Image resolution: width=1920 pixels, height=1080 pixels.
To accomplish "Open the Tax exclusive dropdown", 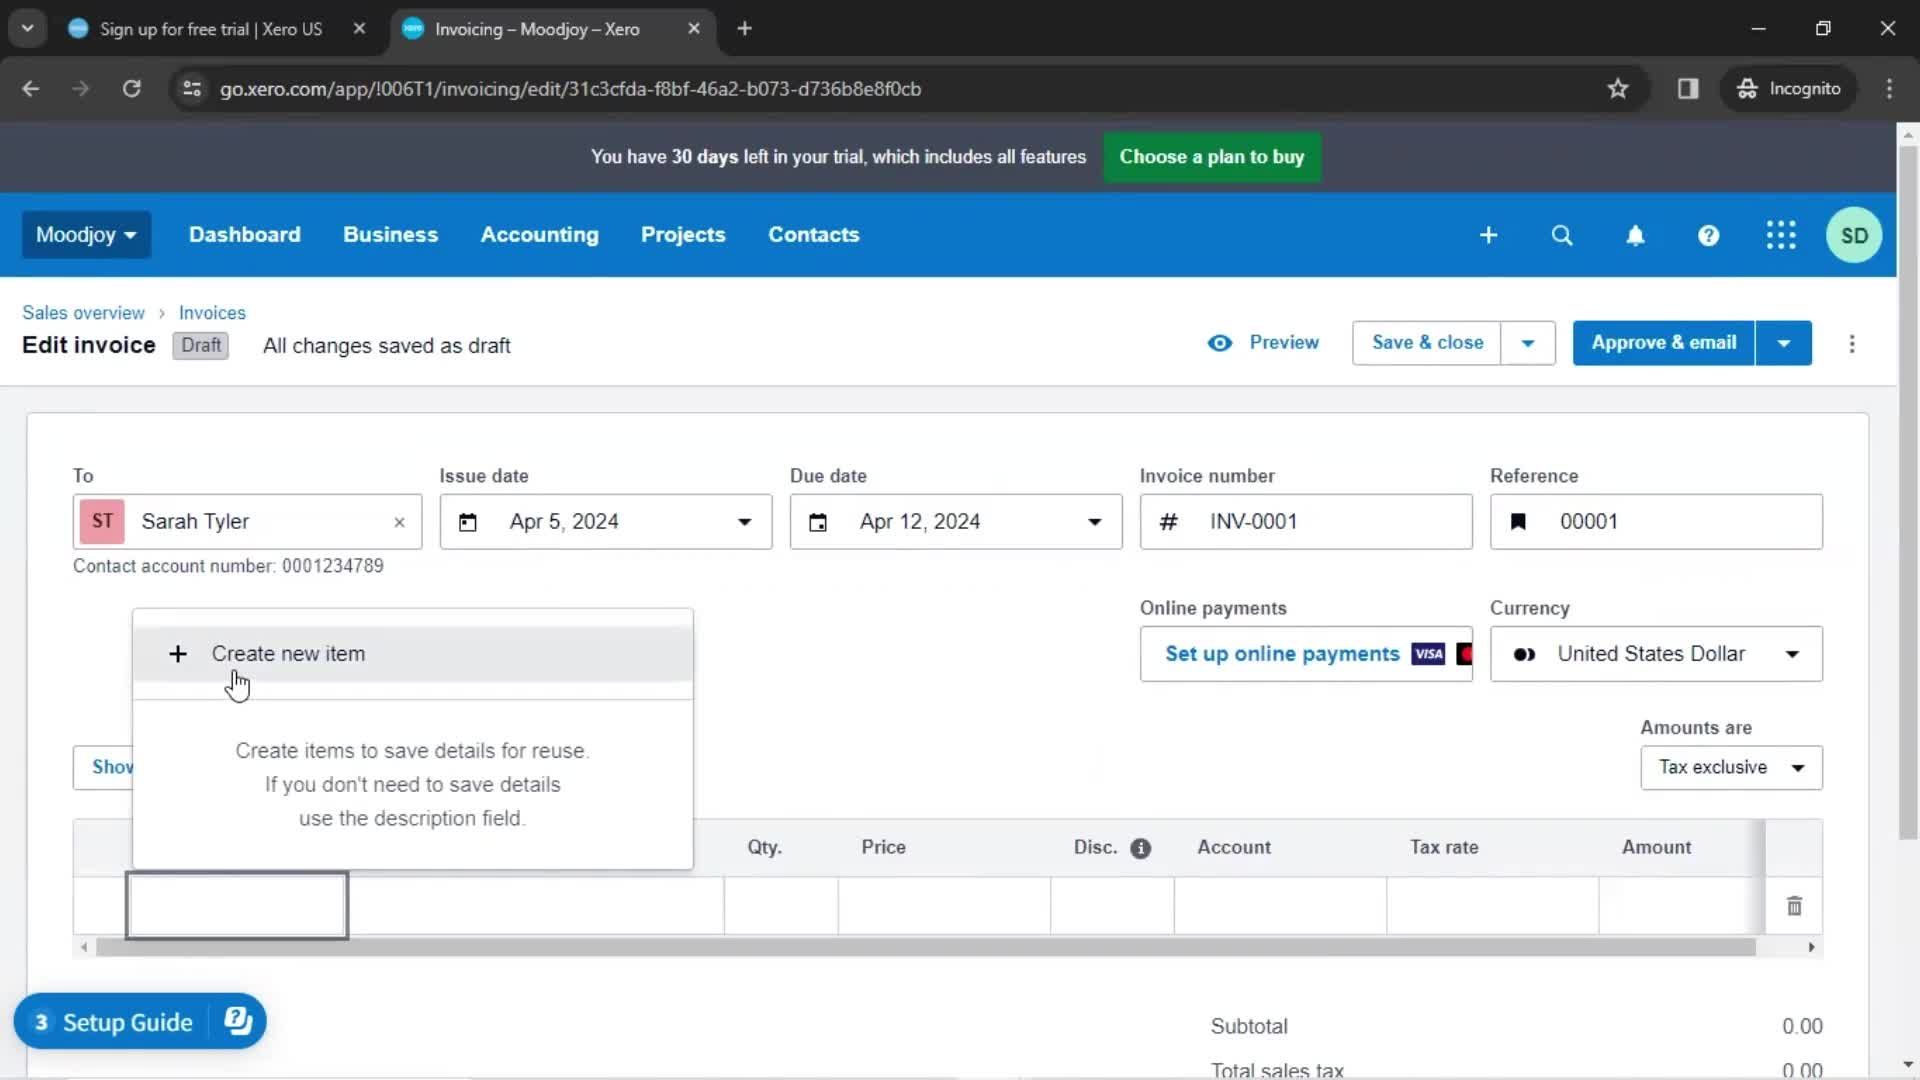I will point(1731,768).
